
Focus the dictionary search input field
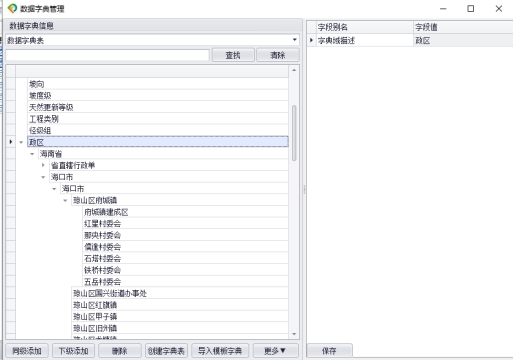[107, 55]
